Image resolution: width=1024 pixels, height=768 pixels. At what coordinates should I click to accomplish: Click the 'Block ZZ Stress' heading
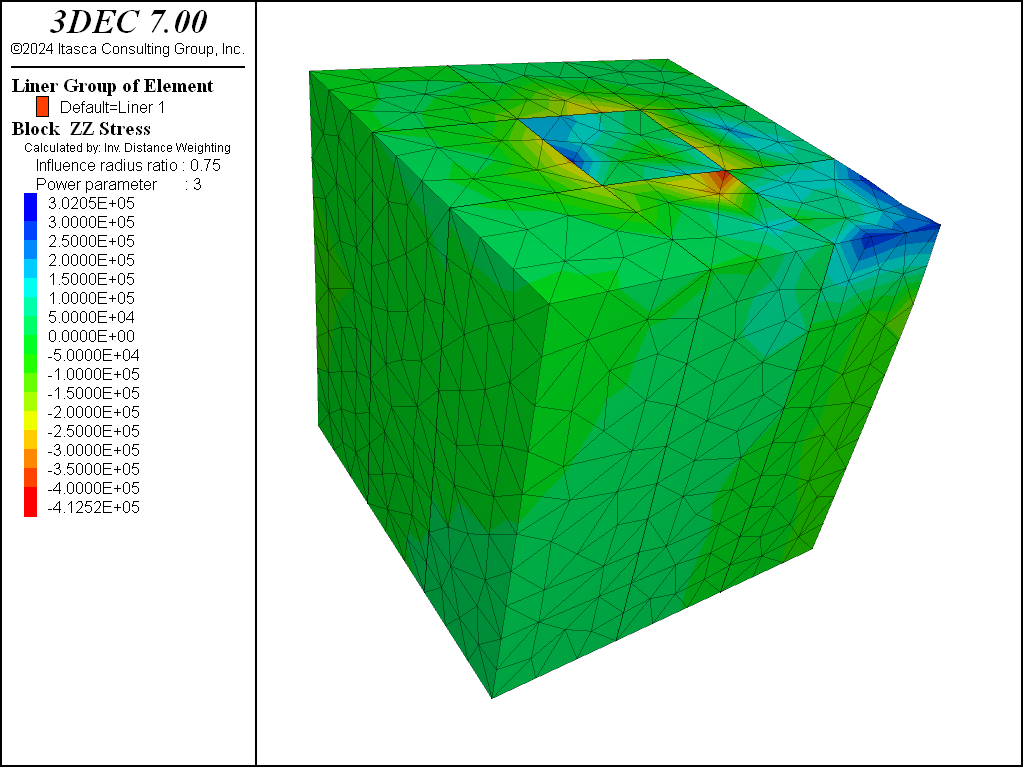(81, 129)
